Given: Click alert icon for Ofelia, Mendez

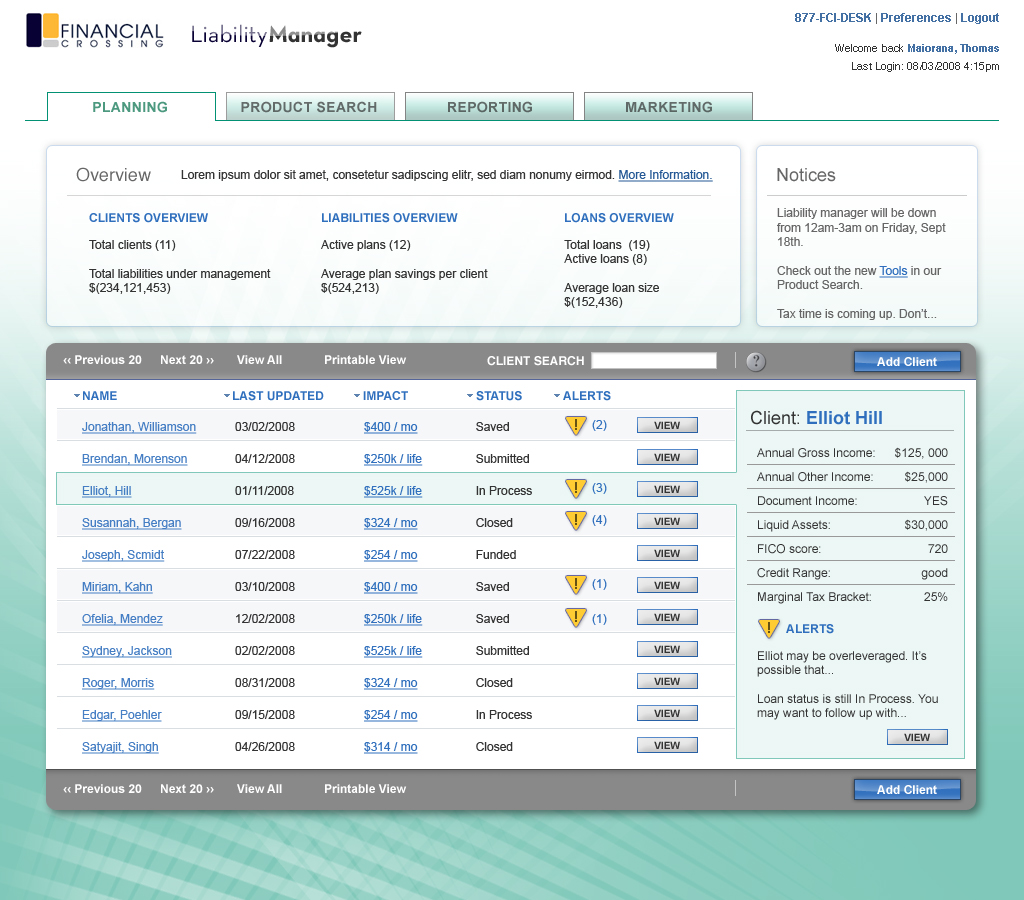Looking at the screenshot, I should pos(576,618).
